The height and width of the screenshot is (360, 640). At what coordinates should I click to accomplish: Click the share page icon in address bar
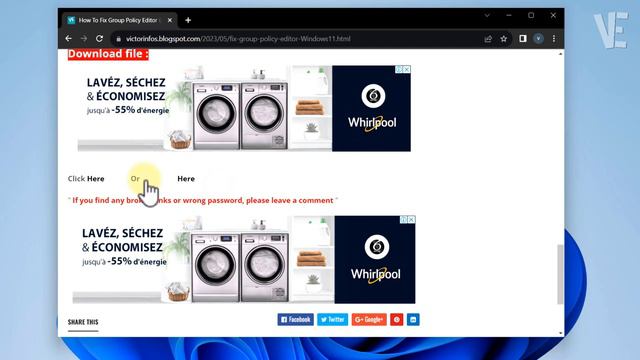point(488,39)
